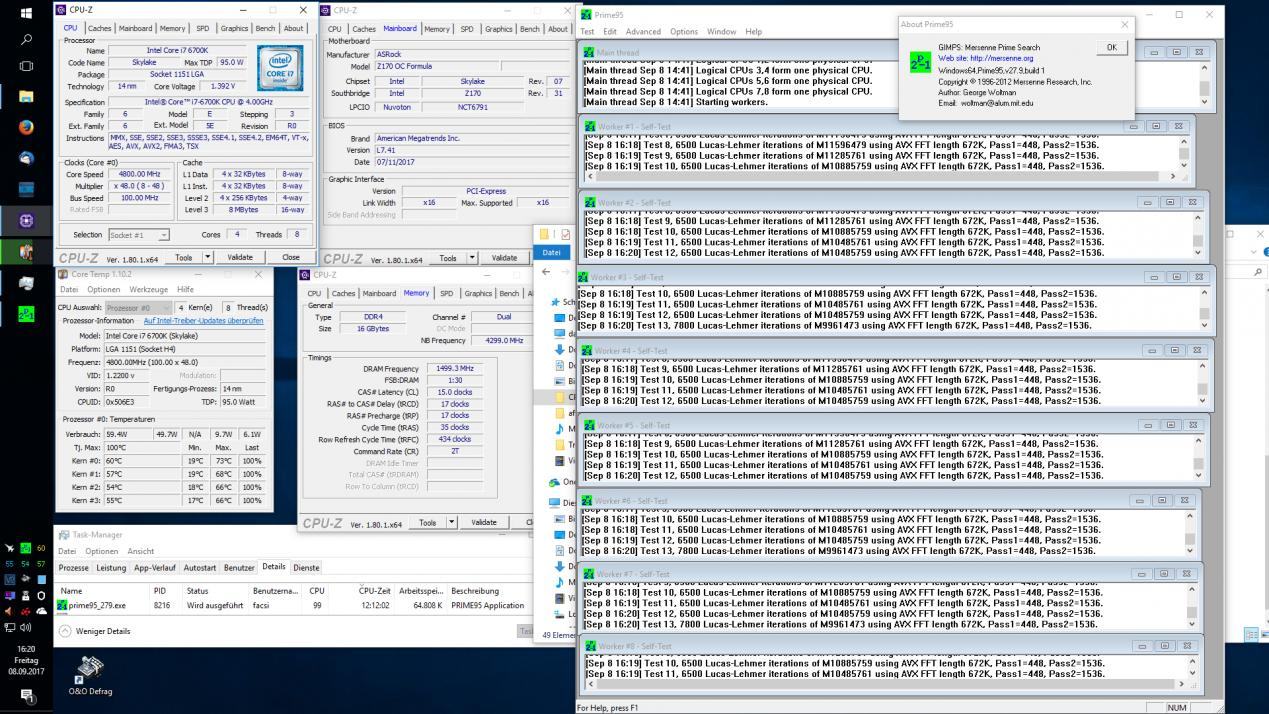Select the Music icon in Explorer sidebar
The image size is (1269, 714).
click(x=559, y=429)
